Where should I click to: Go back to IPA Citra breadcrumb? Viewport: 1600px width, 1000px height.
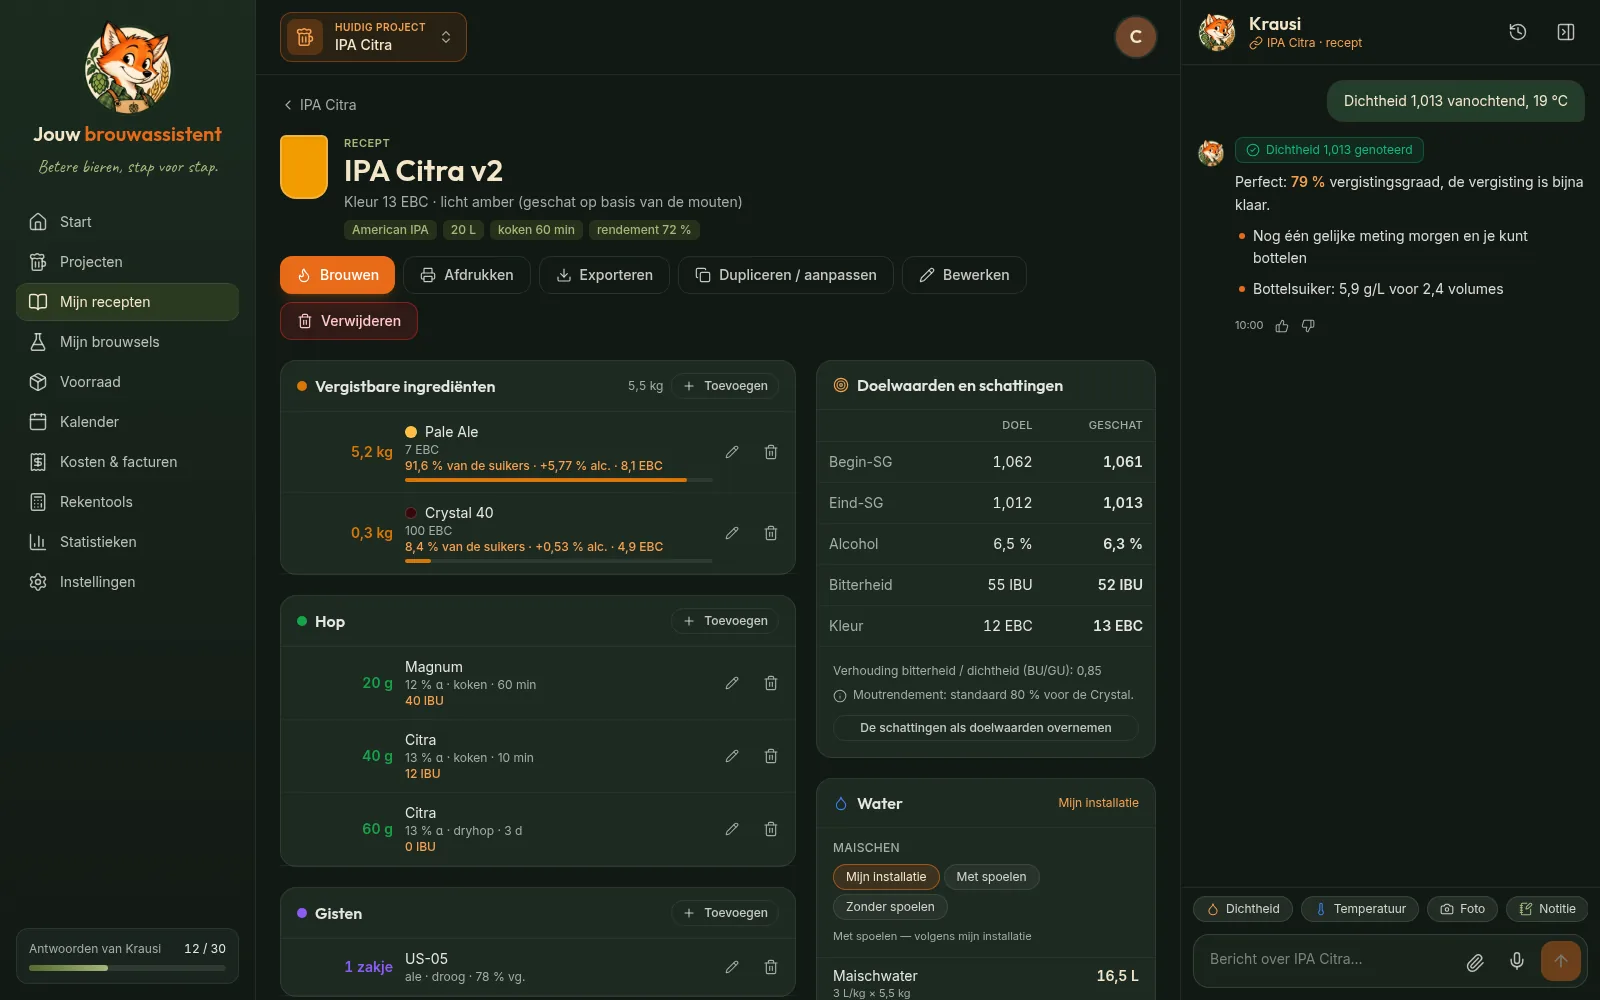(320, 105)
